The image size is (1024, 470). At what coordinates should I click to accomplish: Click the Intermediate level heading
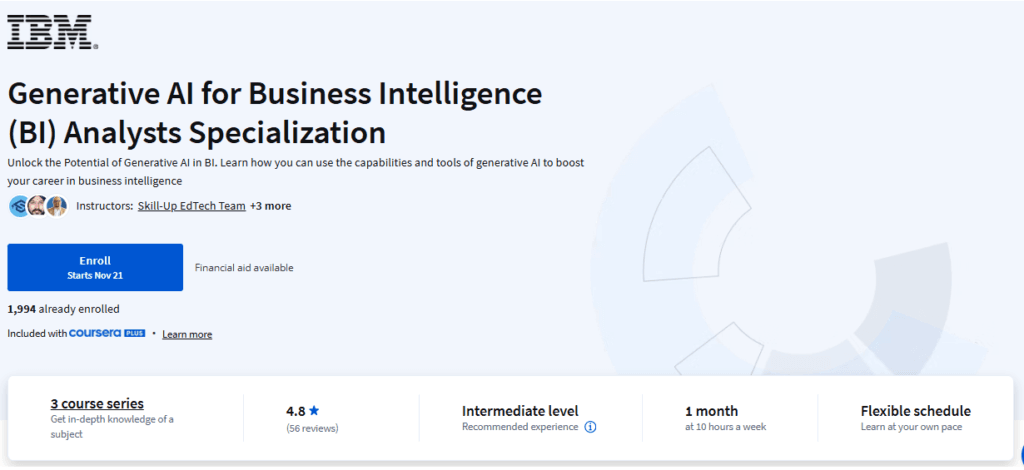coord(520,411)
